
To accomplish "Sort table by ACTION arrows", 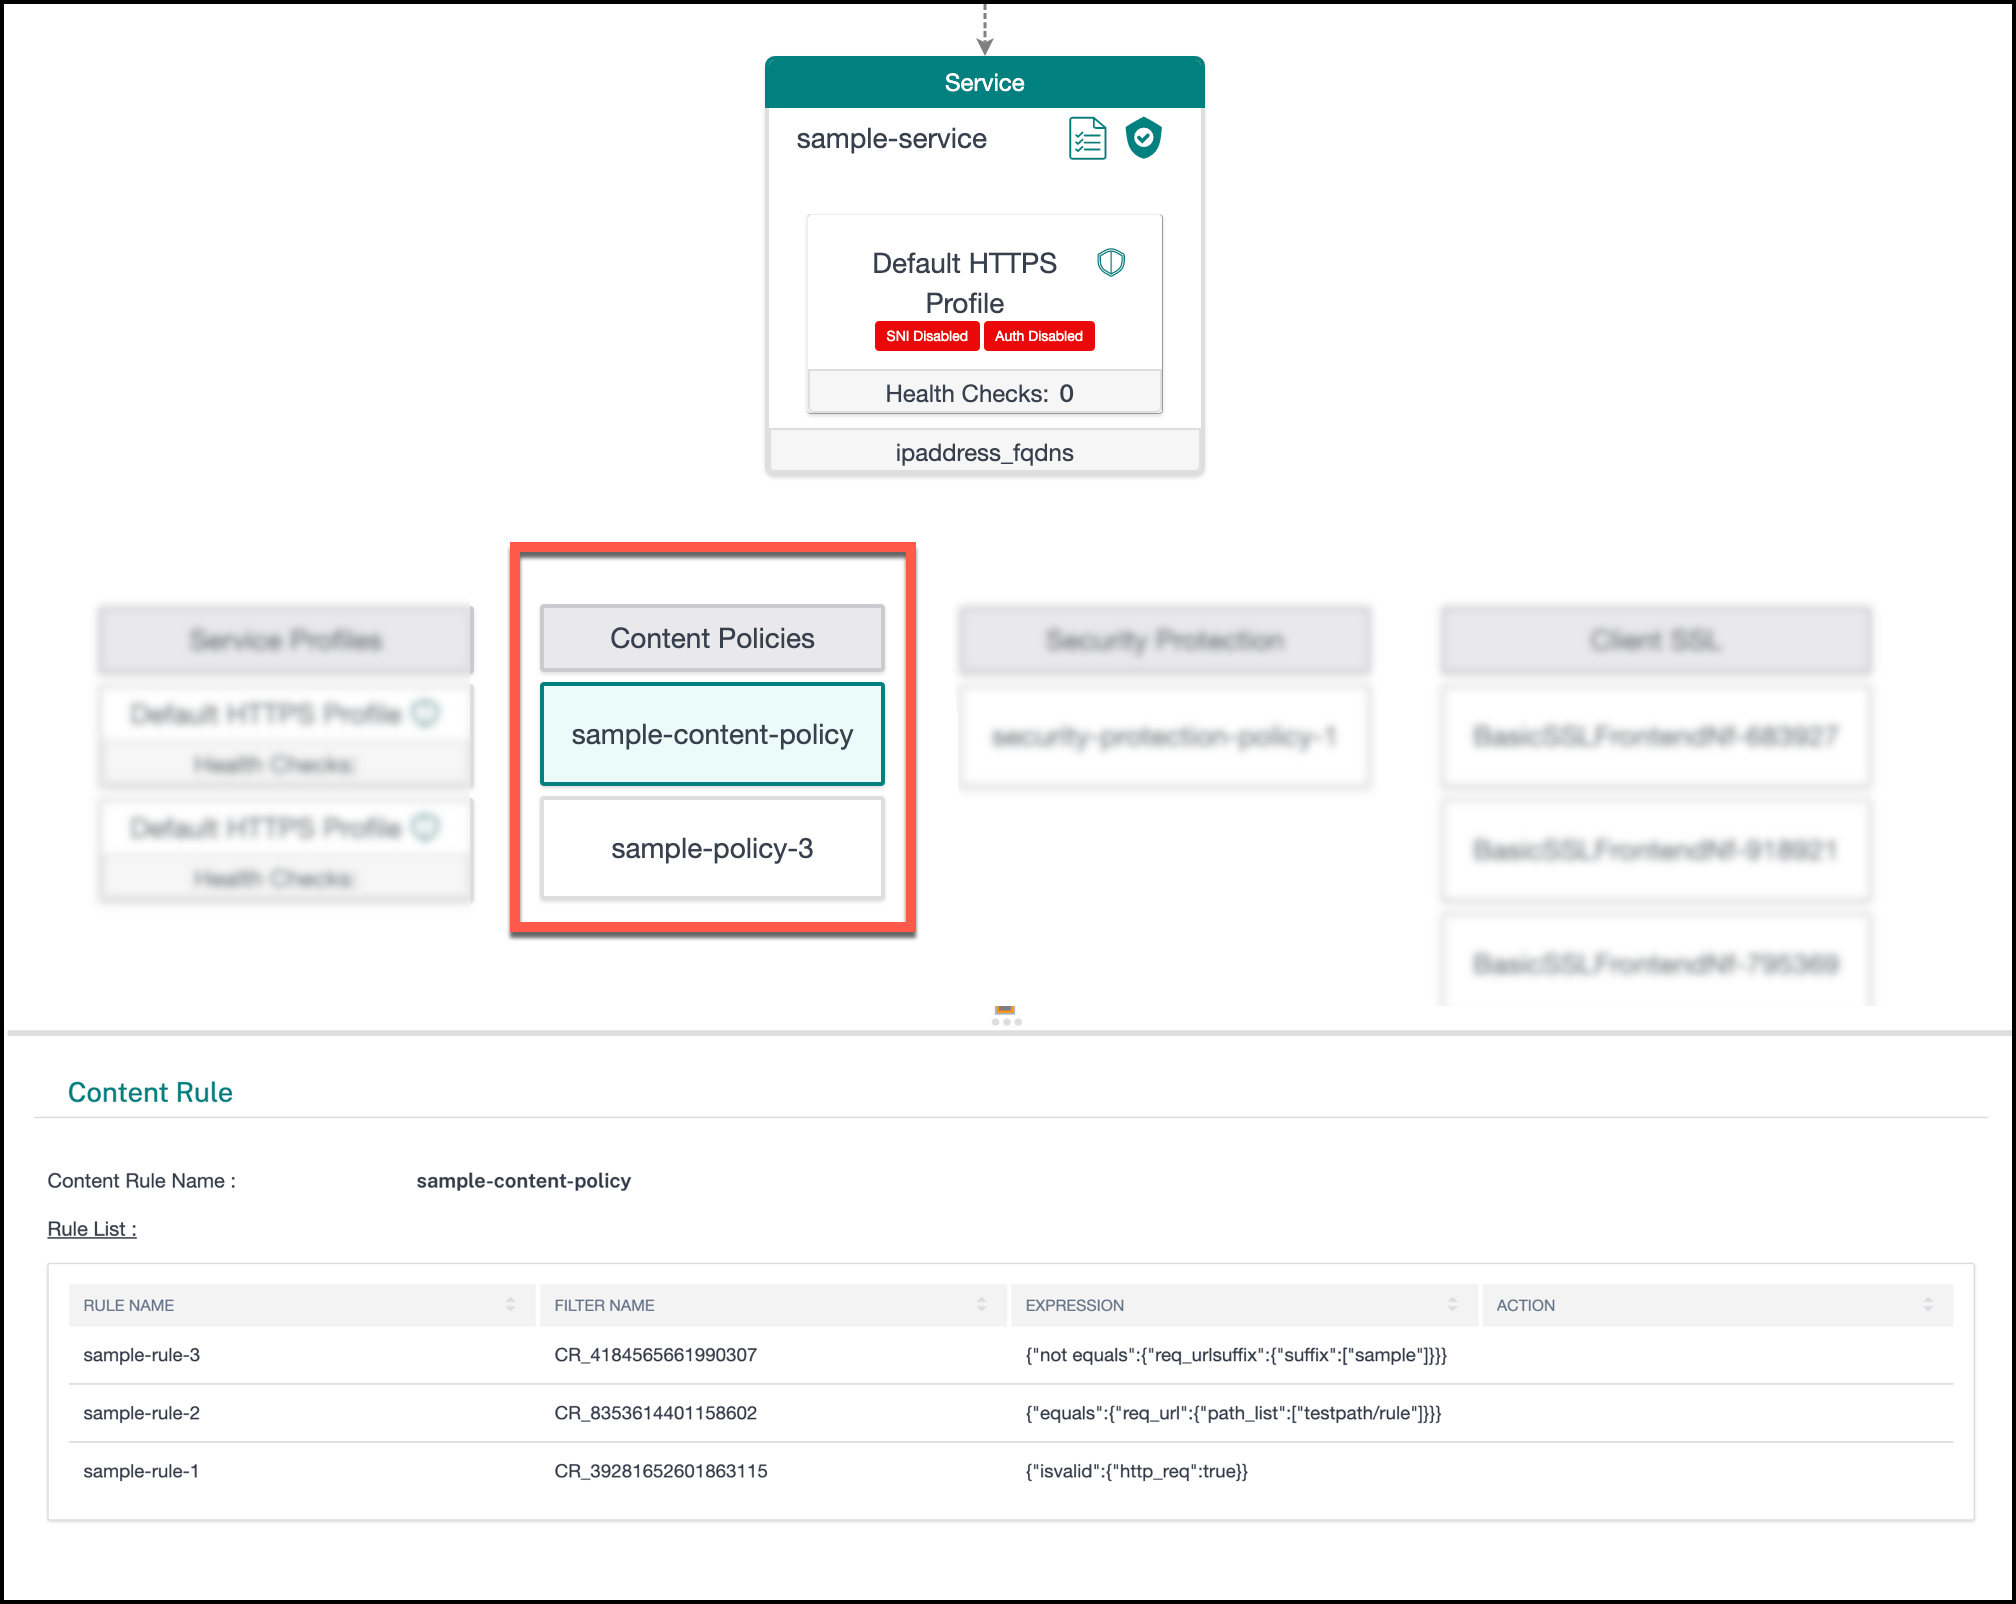I will point(1927,1305).
